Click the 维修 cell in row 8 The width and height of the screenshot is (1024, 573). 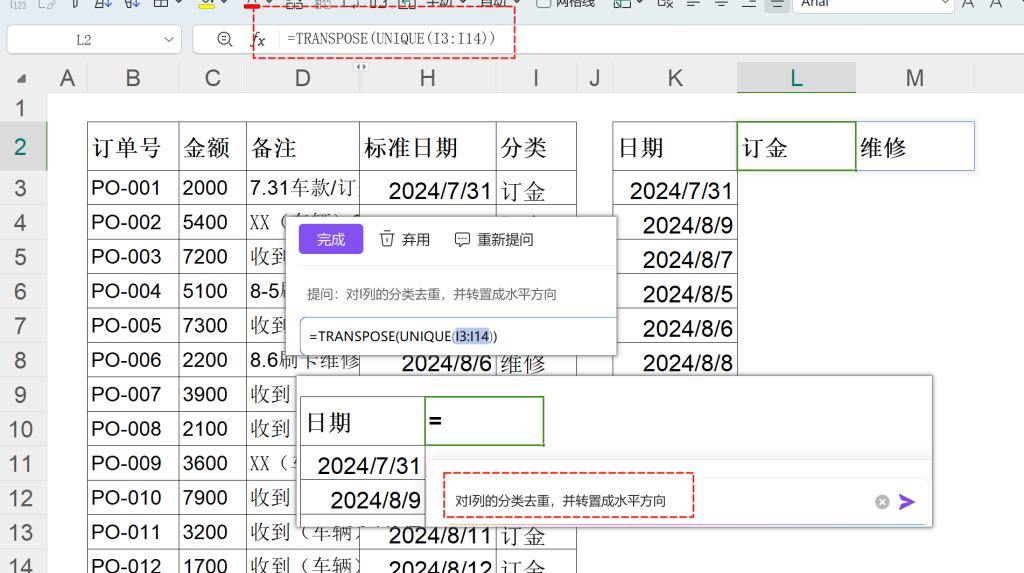click(x=536, y=365)
